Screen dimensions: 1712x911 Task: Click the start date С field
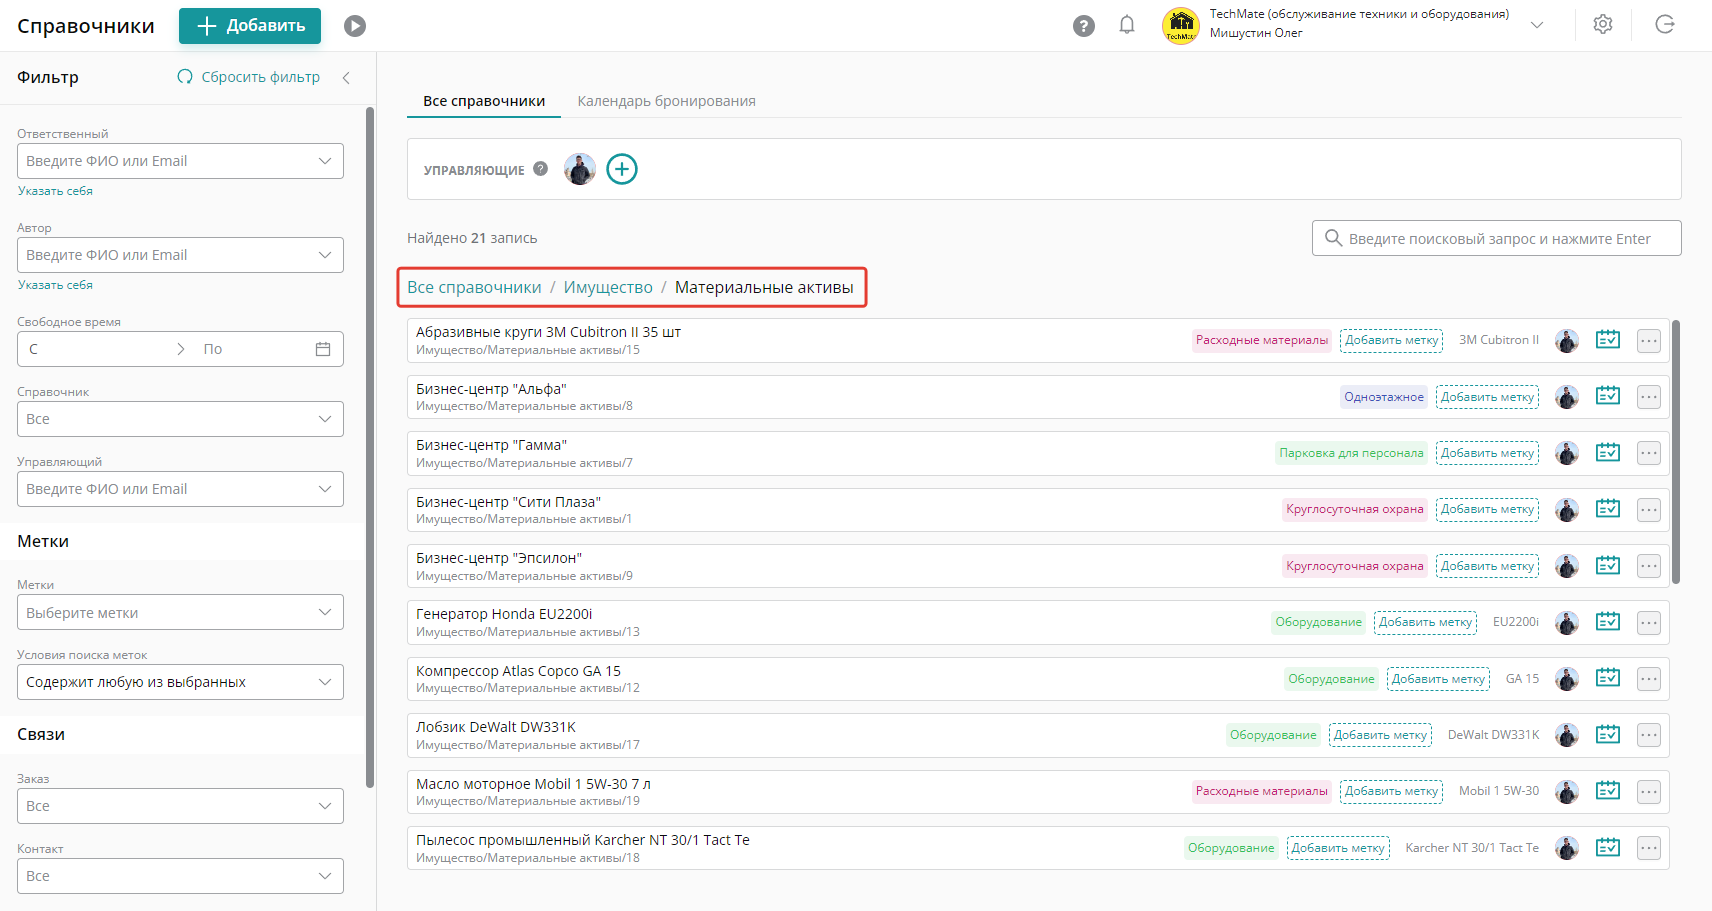pyautogui.click(x=95, y=349)
